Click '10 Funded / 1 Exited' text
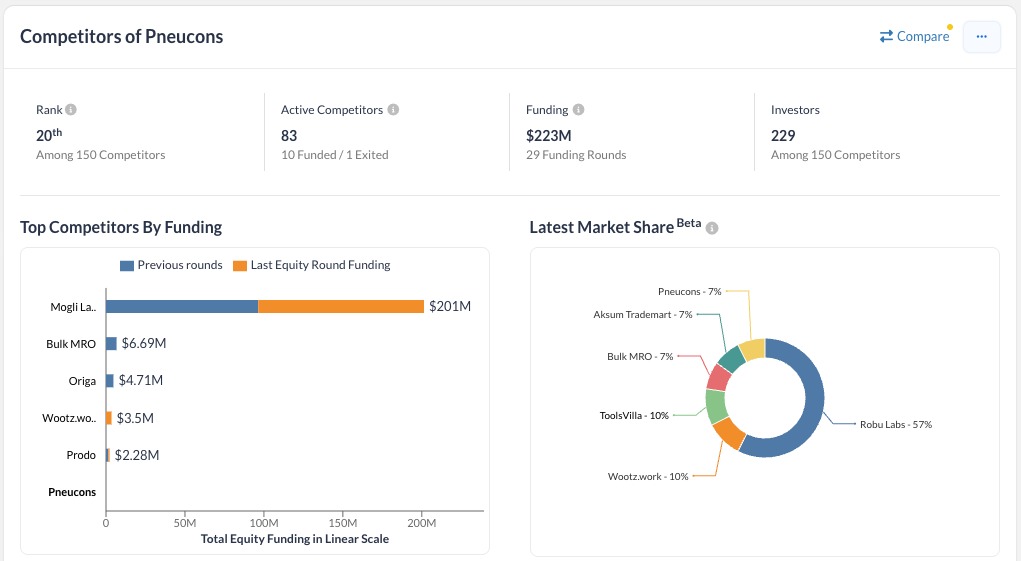Viewport: 1021px width, 561px height. (335, 155)
